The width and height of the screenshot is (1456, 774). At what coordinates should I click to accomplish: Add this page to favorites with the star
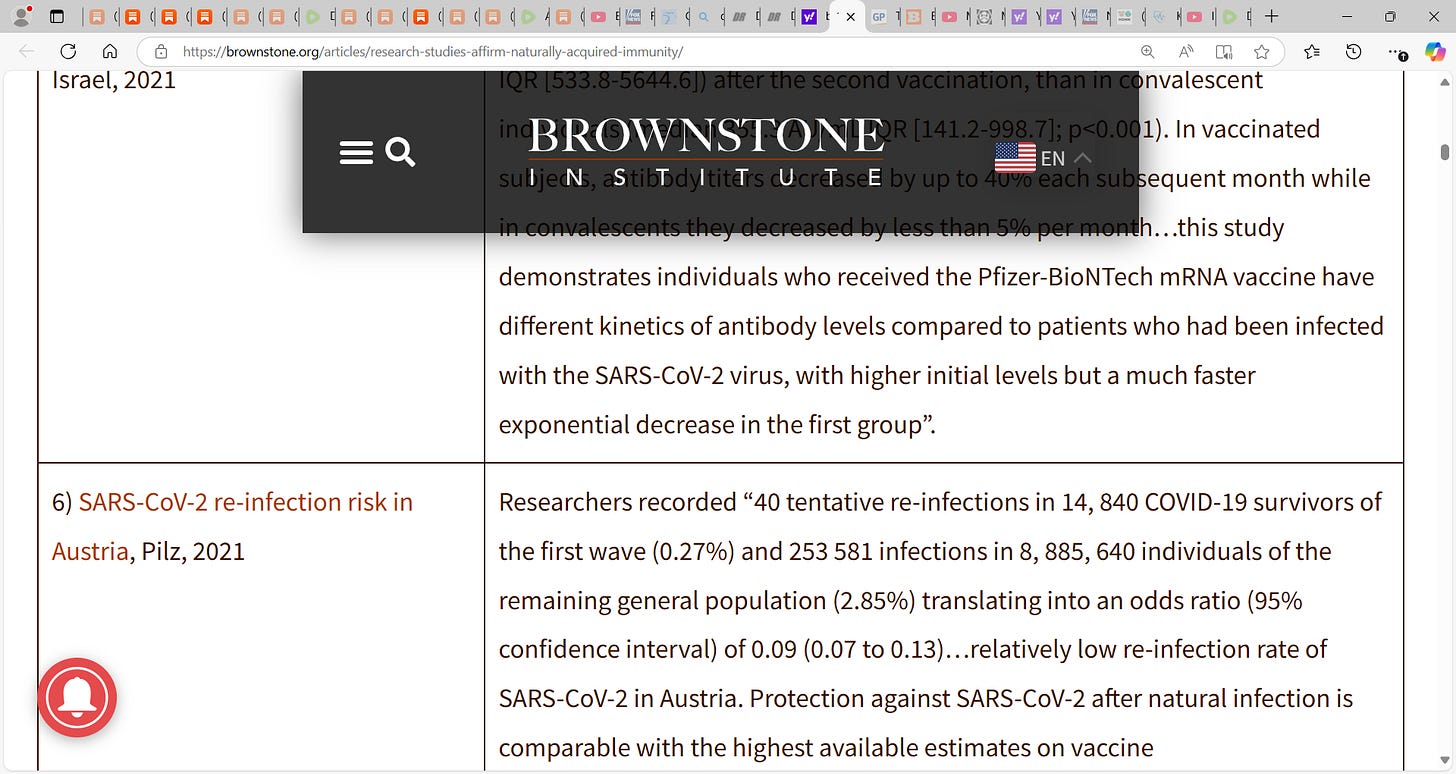point(1262,52)
